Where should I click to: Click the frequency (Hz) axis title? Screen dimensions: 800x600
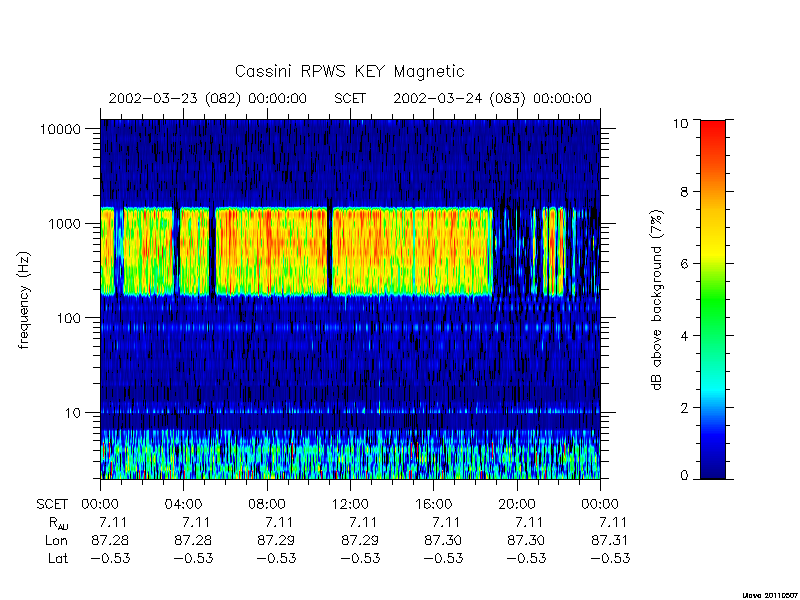pyautogui.click(x=23, y=300)
